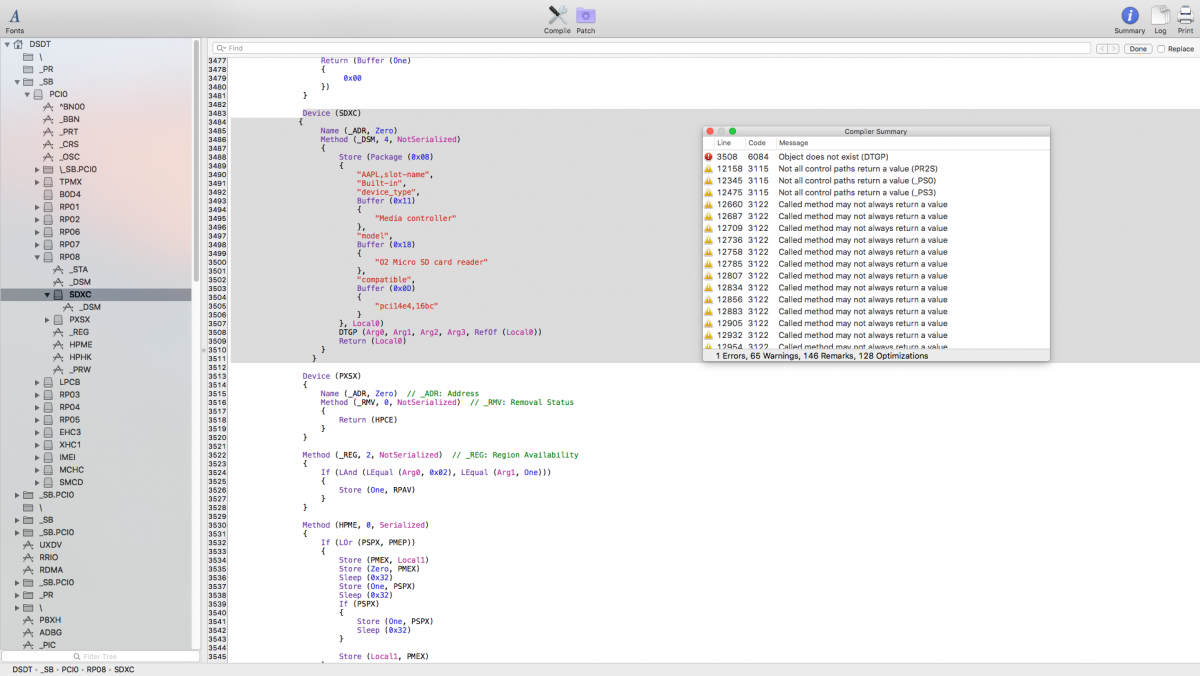Jump to the next find match

click(1113, 49)
